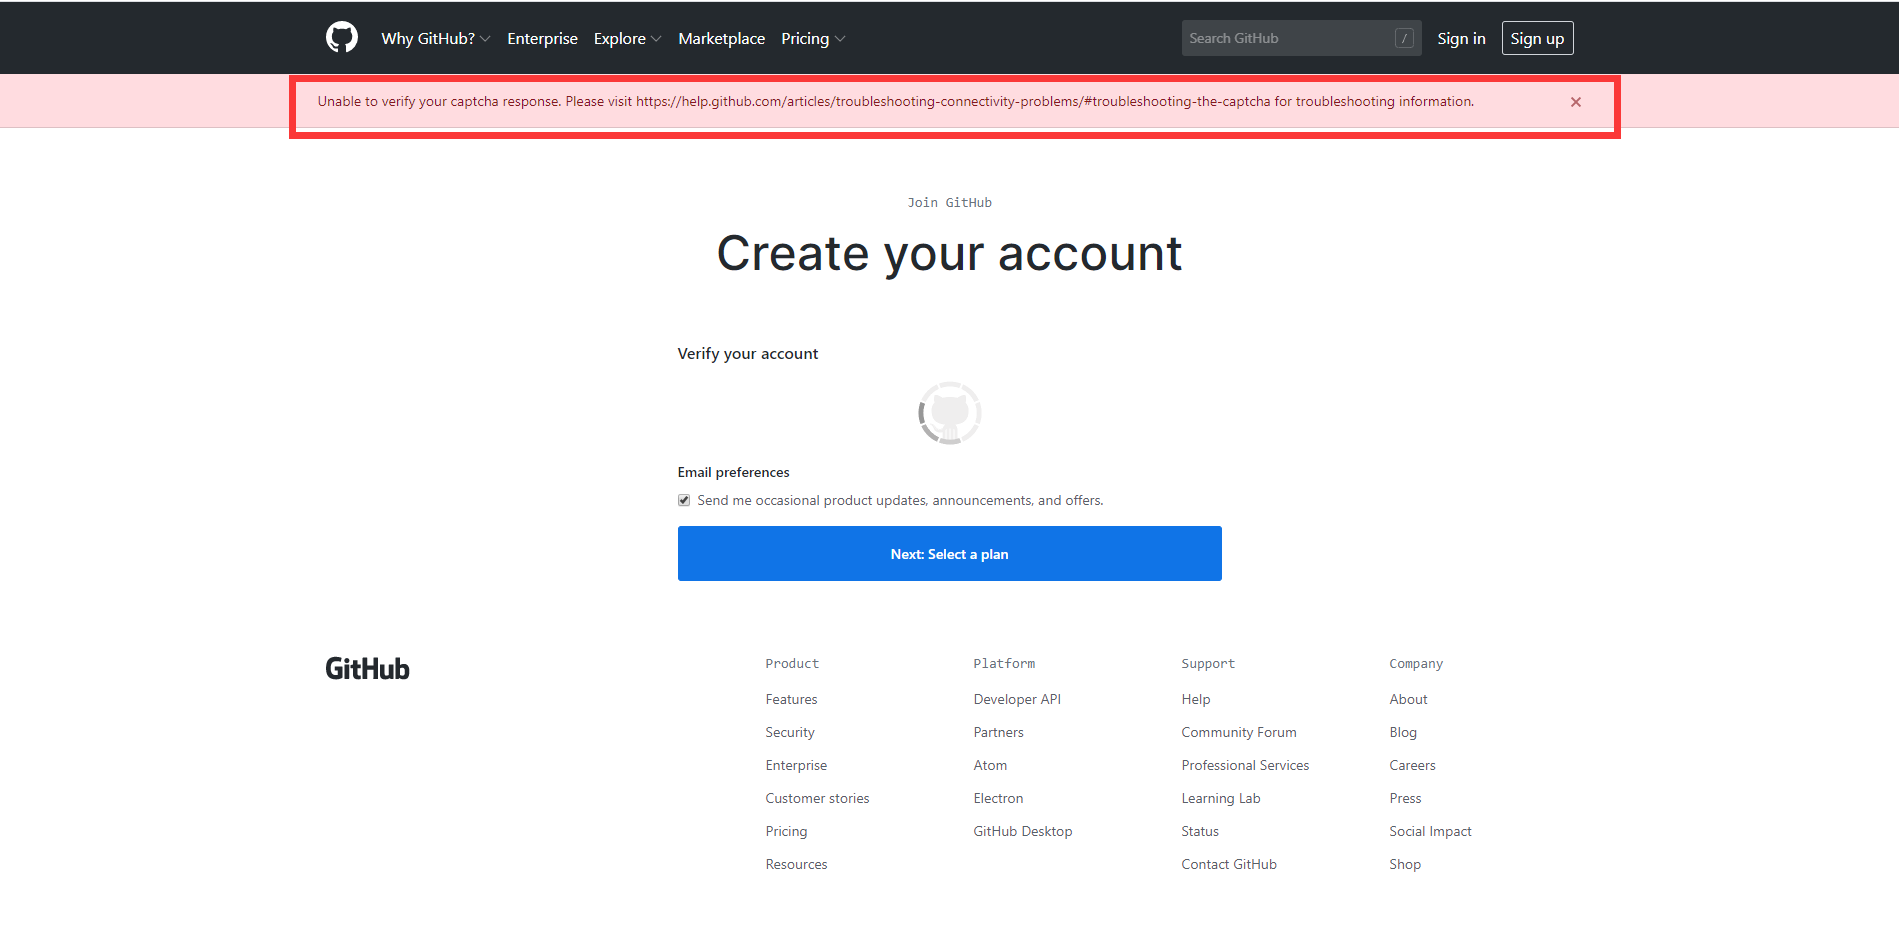
Task: Open the Marketplace page
Action: (721, 38)
